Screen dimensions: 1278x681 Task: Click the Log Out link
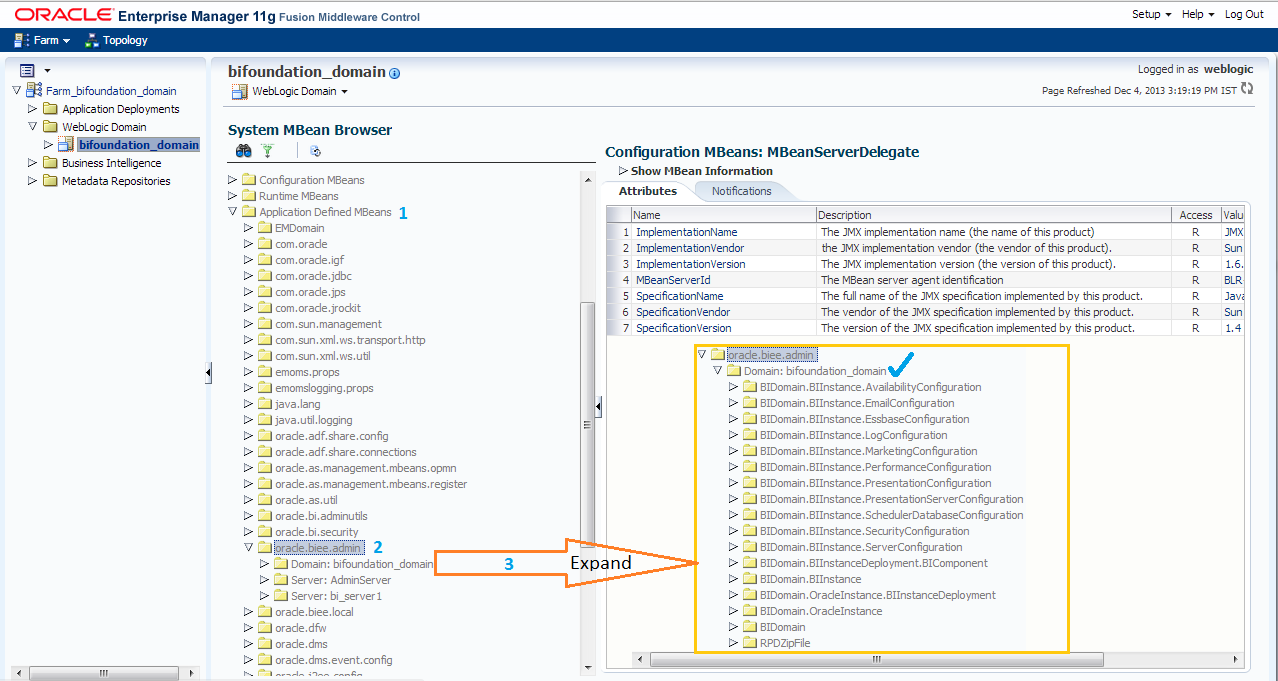(1244, 14)
